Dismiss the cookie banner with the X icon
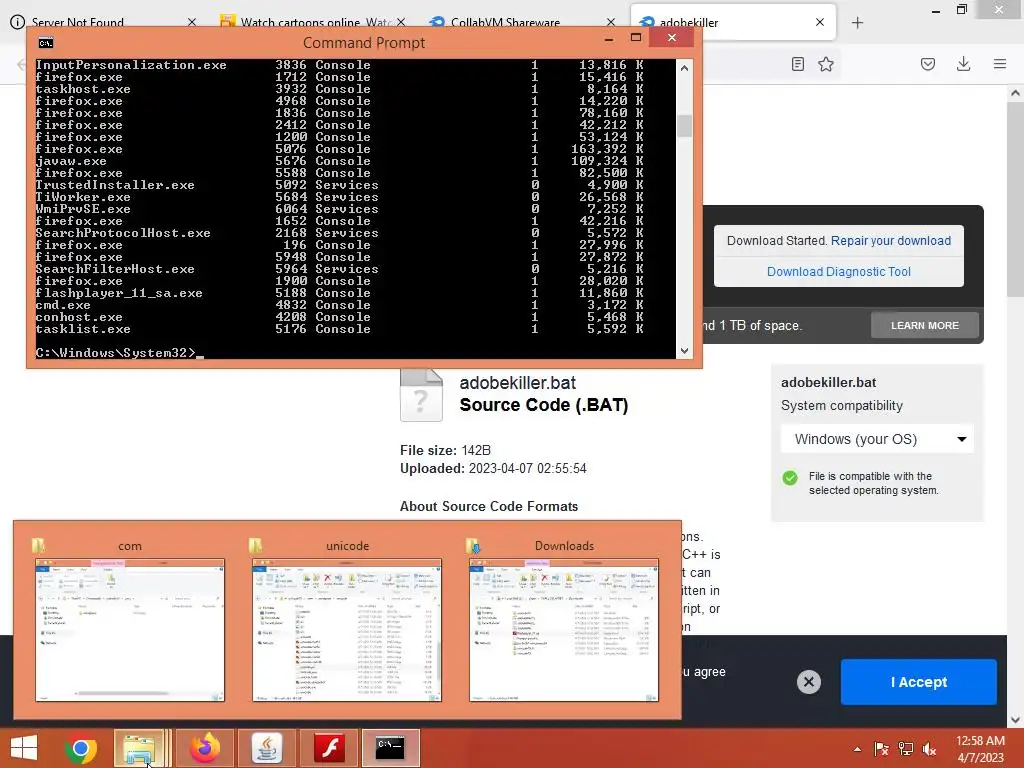The height and width of the screenshot is (768, 1024). coord(808,682)
